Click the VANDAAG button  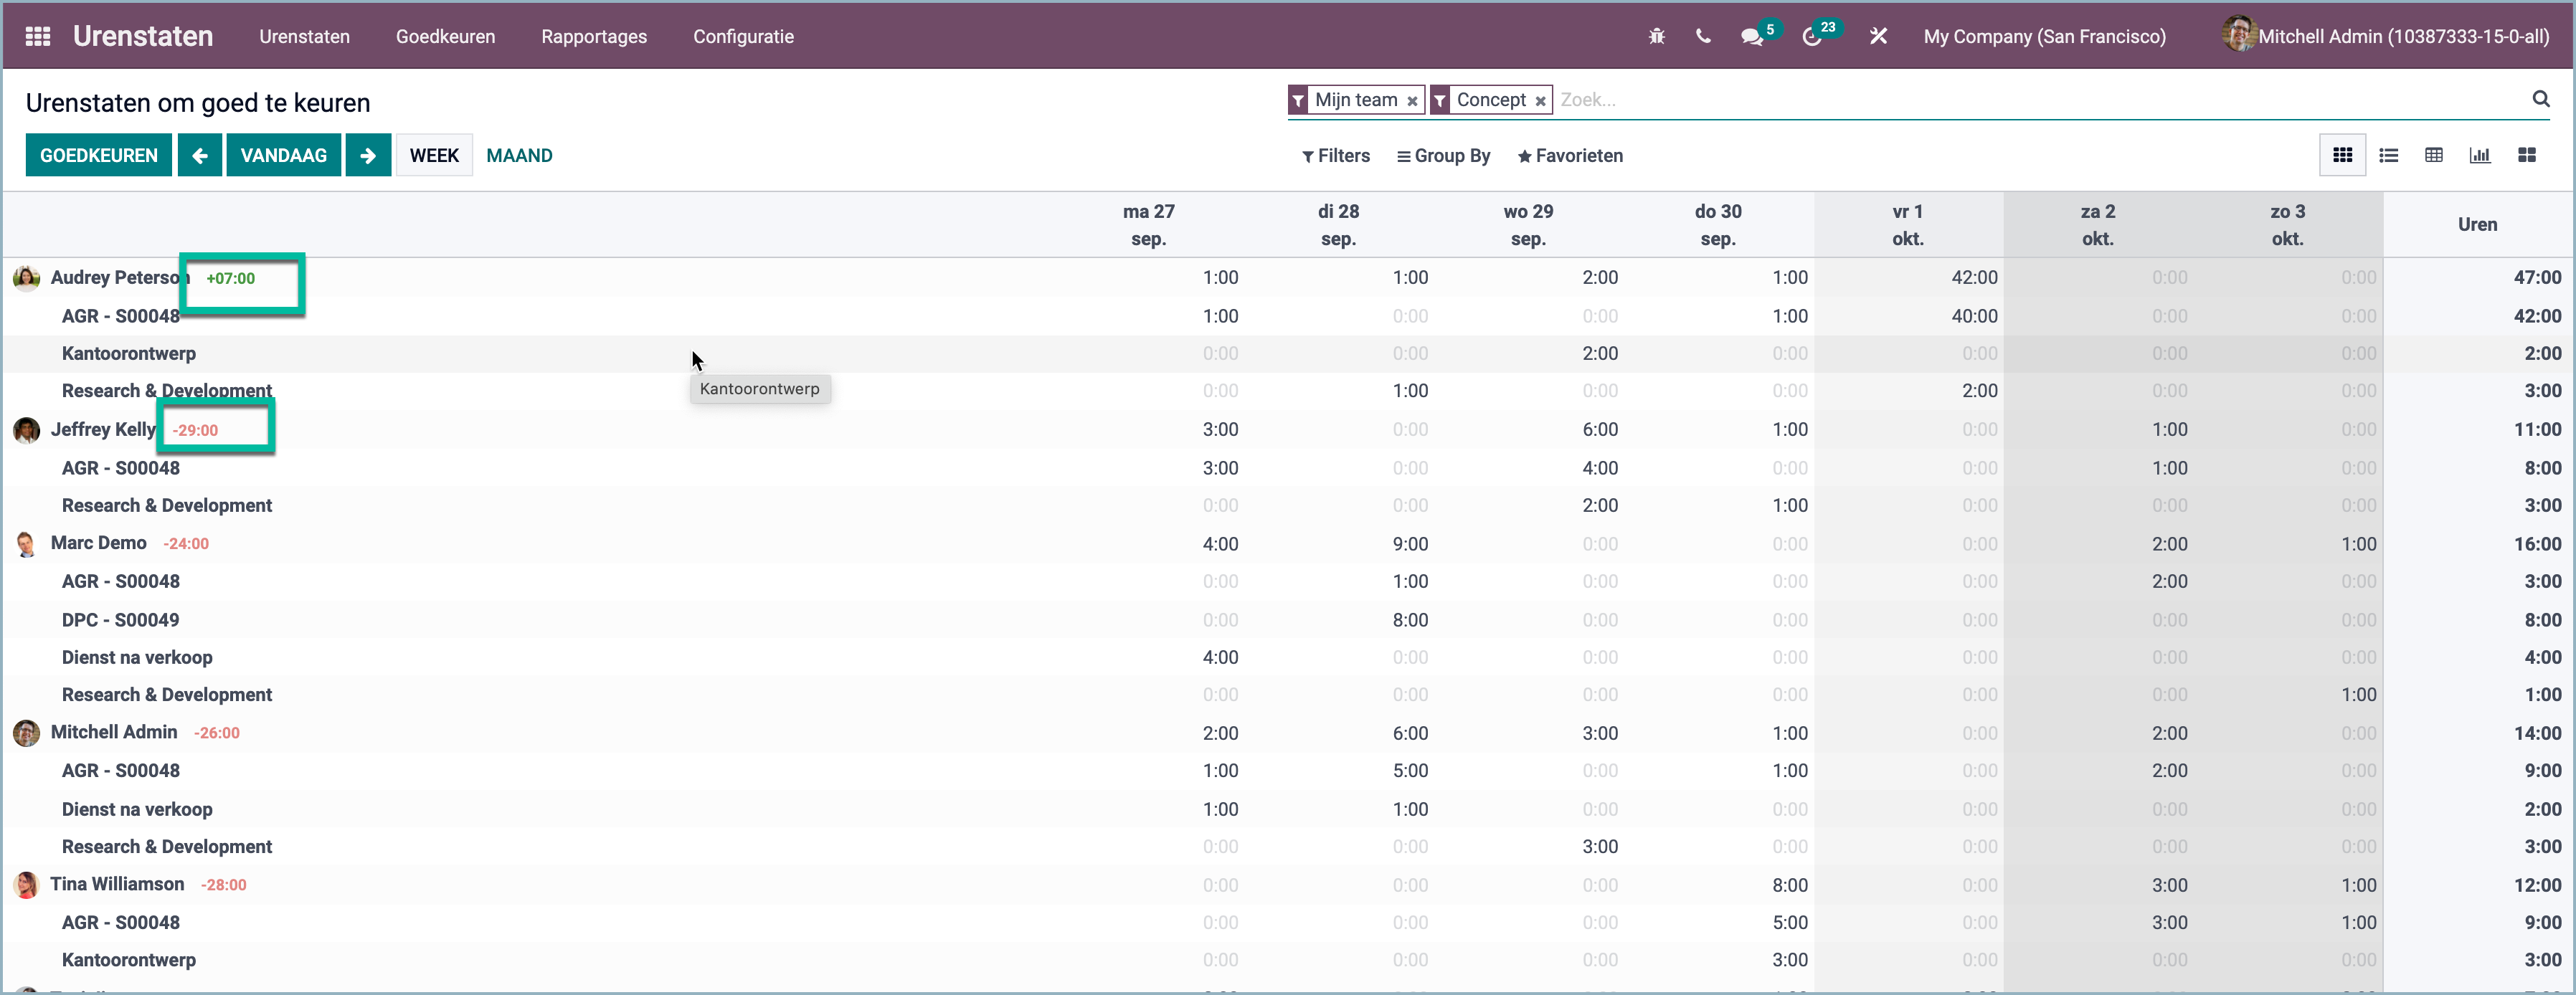click(283, 155)
